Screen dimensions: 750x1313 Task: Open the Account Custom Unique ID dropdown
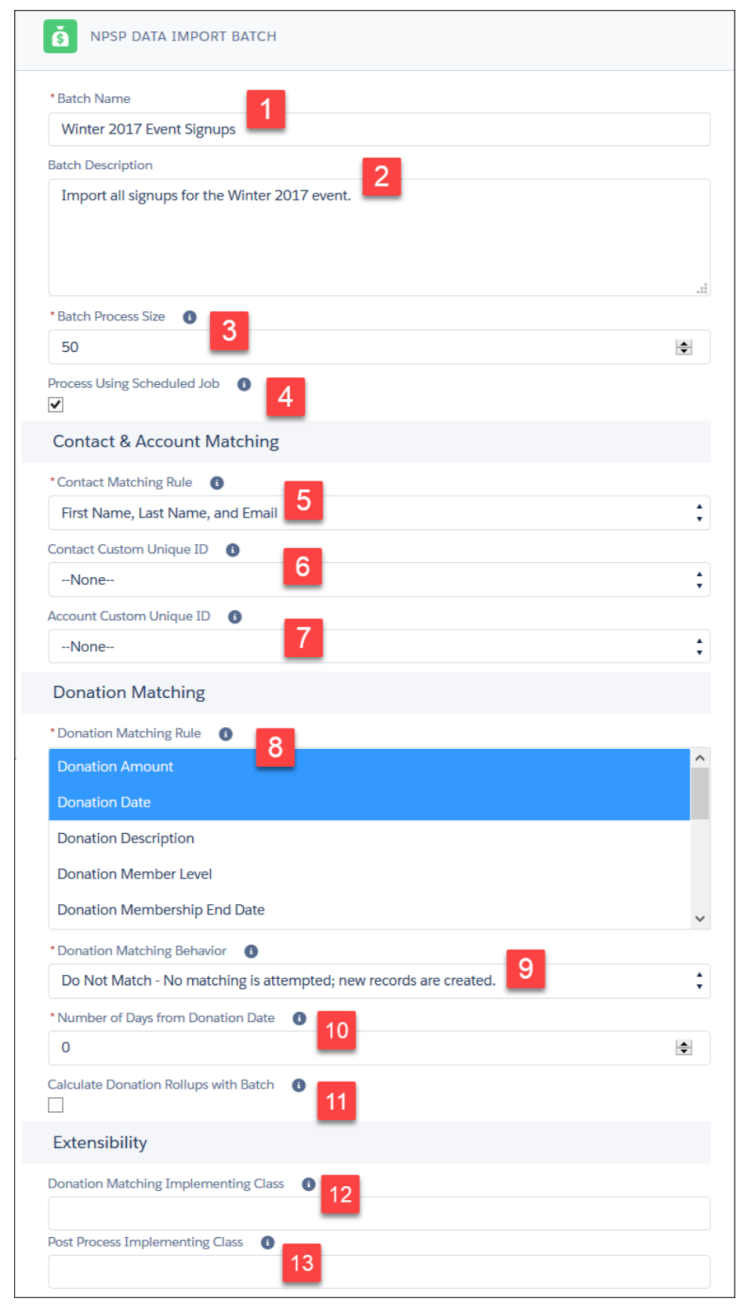tap(379, 647)
